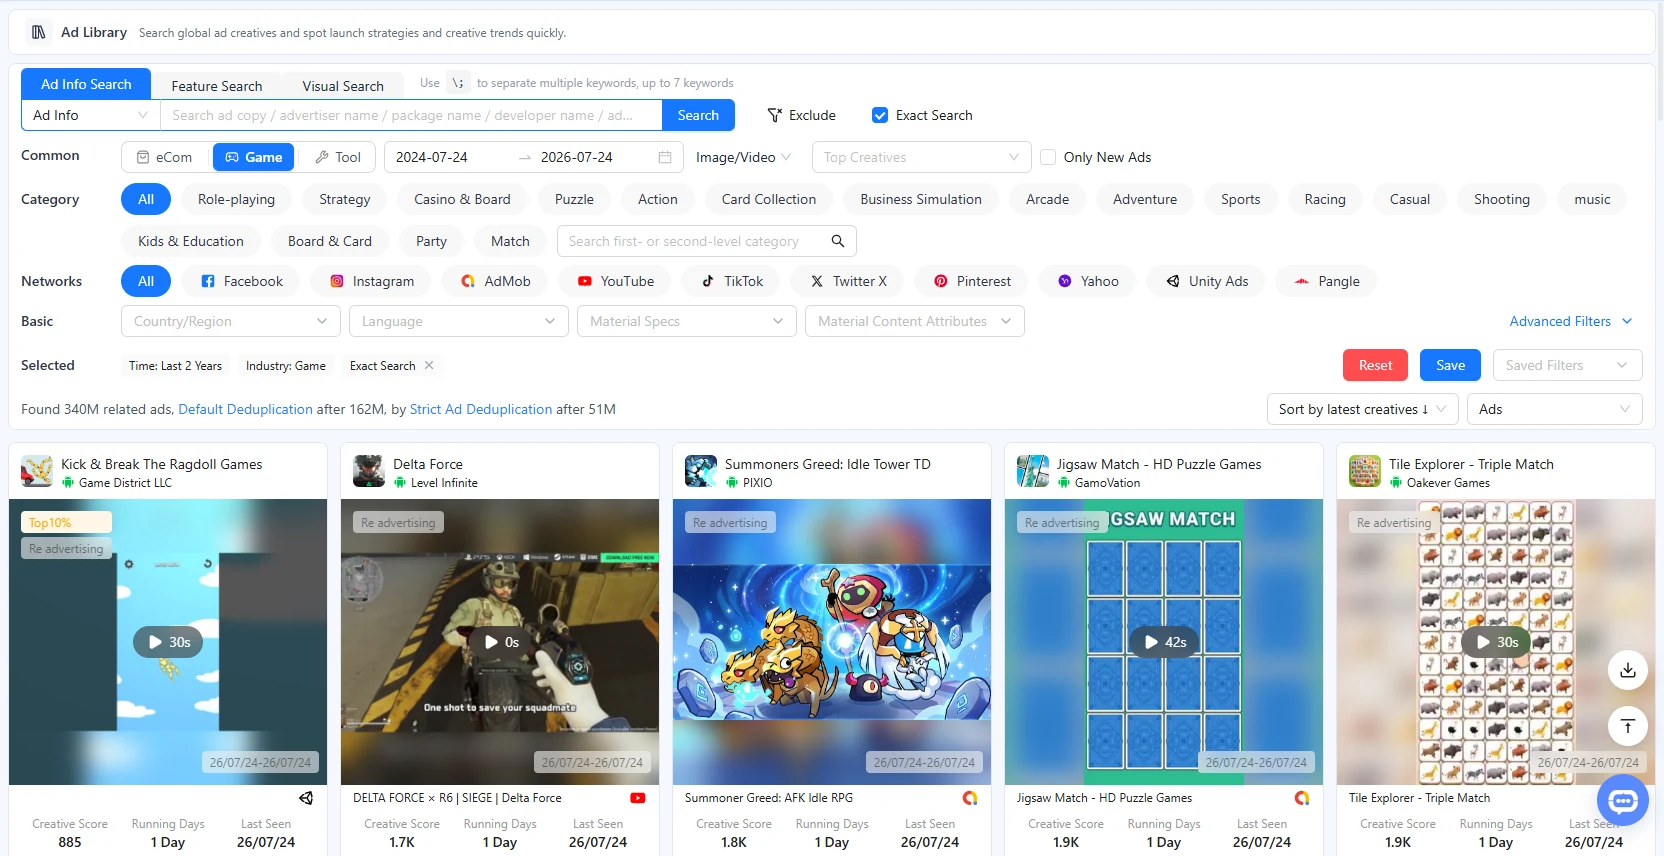
Task: Select the eCom common option
Action: [x=165, y=157]
